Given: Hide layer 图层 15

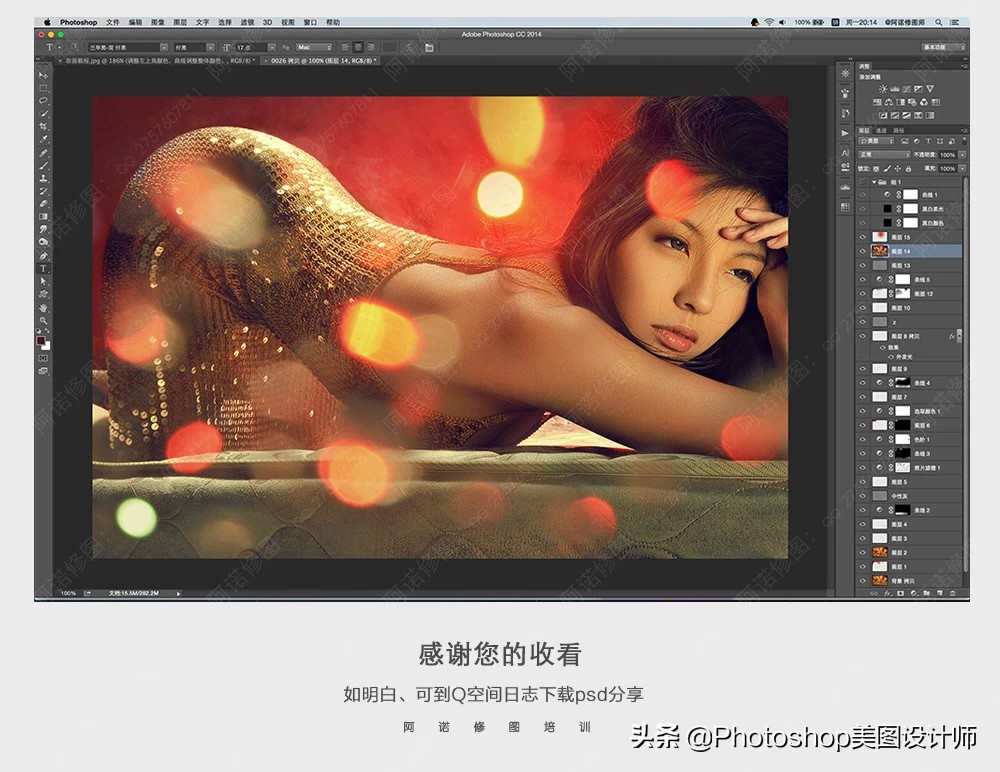Looking at the screenshot, I should 863,237.
